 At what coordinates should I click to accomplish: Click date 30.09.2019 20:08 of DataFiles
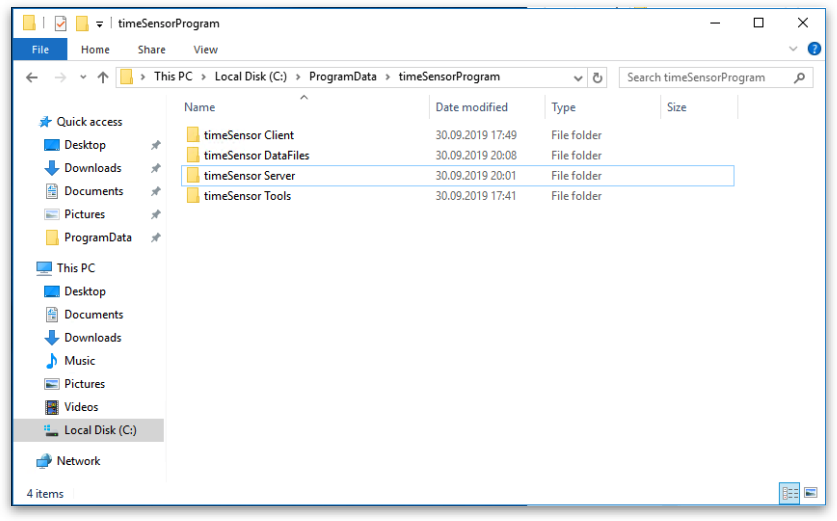pos(476,155)
